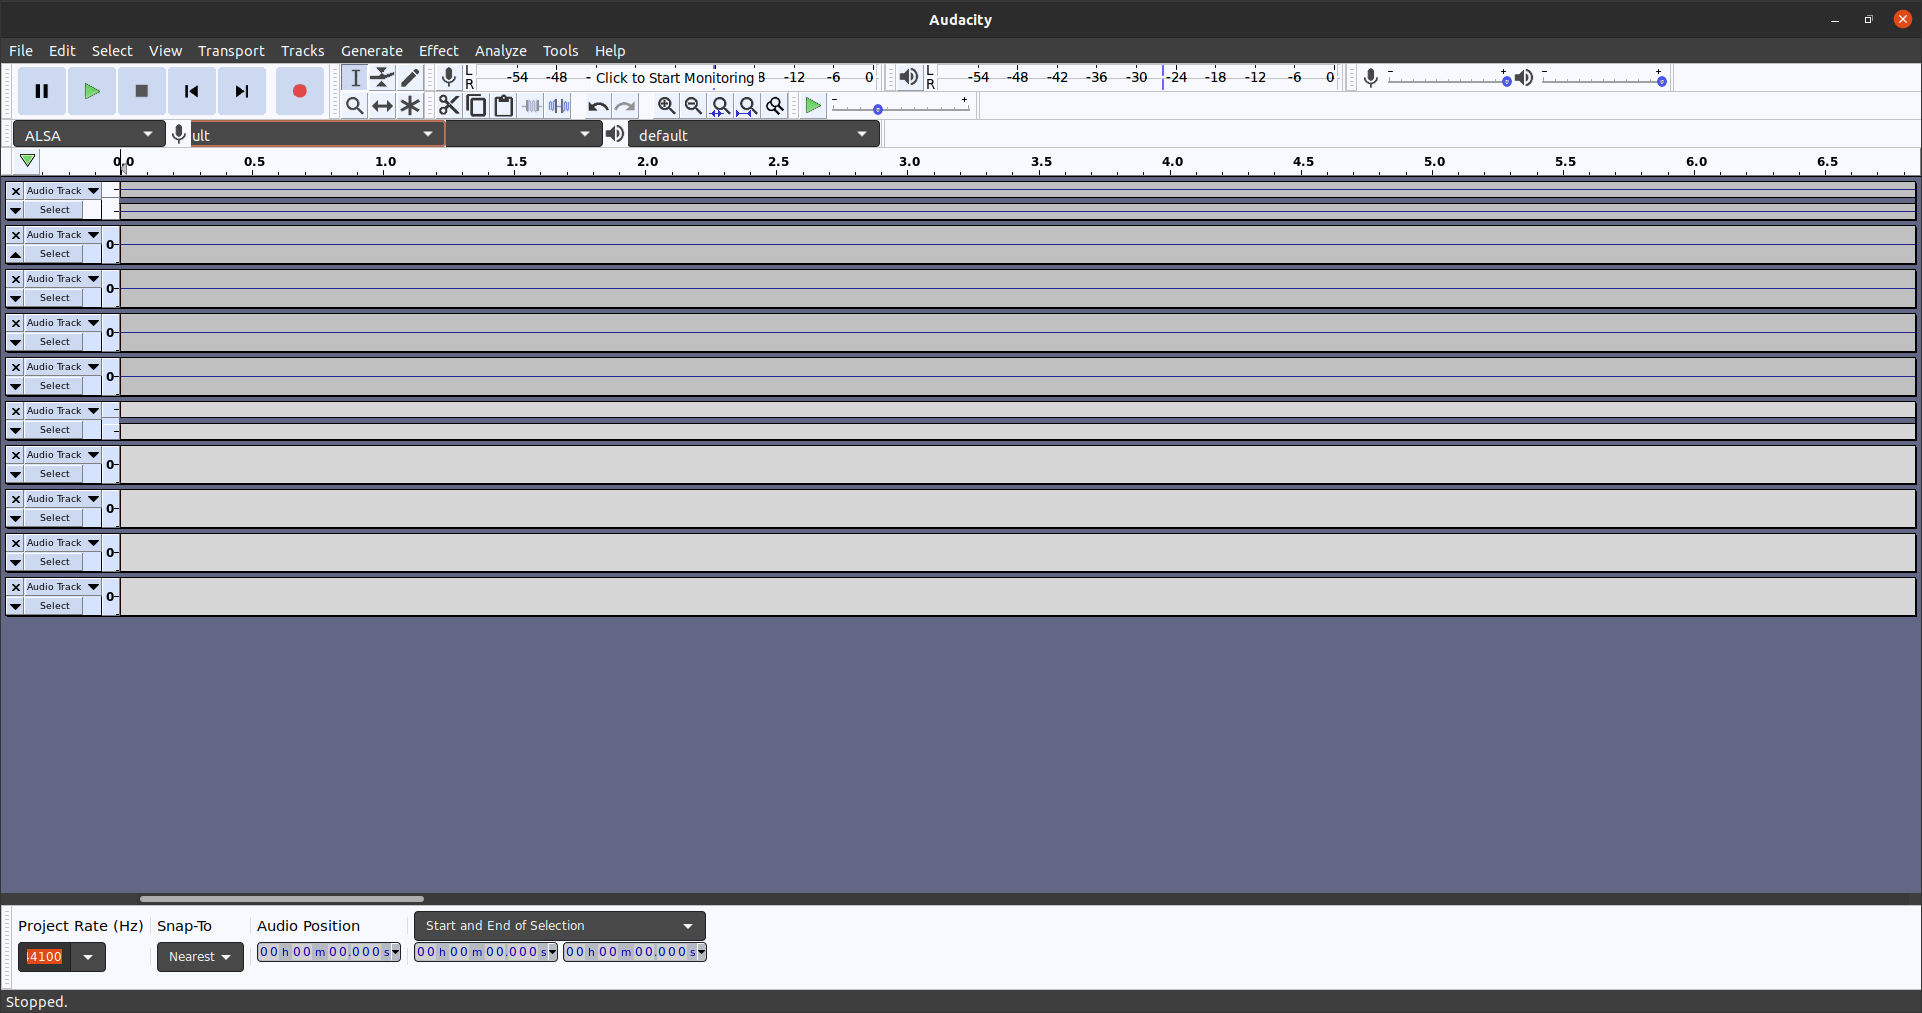This screenshot has width=1922, height=1013.
Task: Click the playback meter speaker icon
Action: pos(908,77)
